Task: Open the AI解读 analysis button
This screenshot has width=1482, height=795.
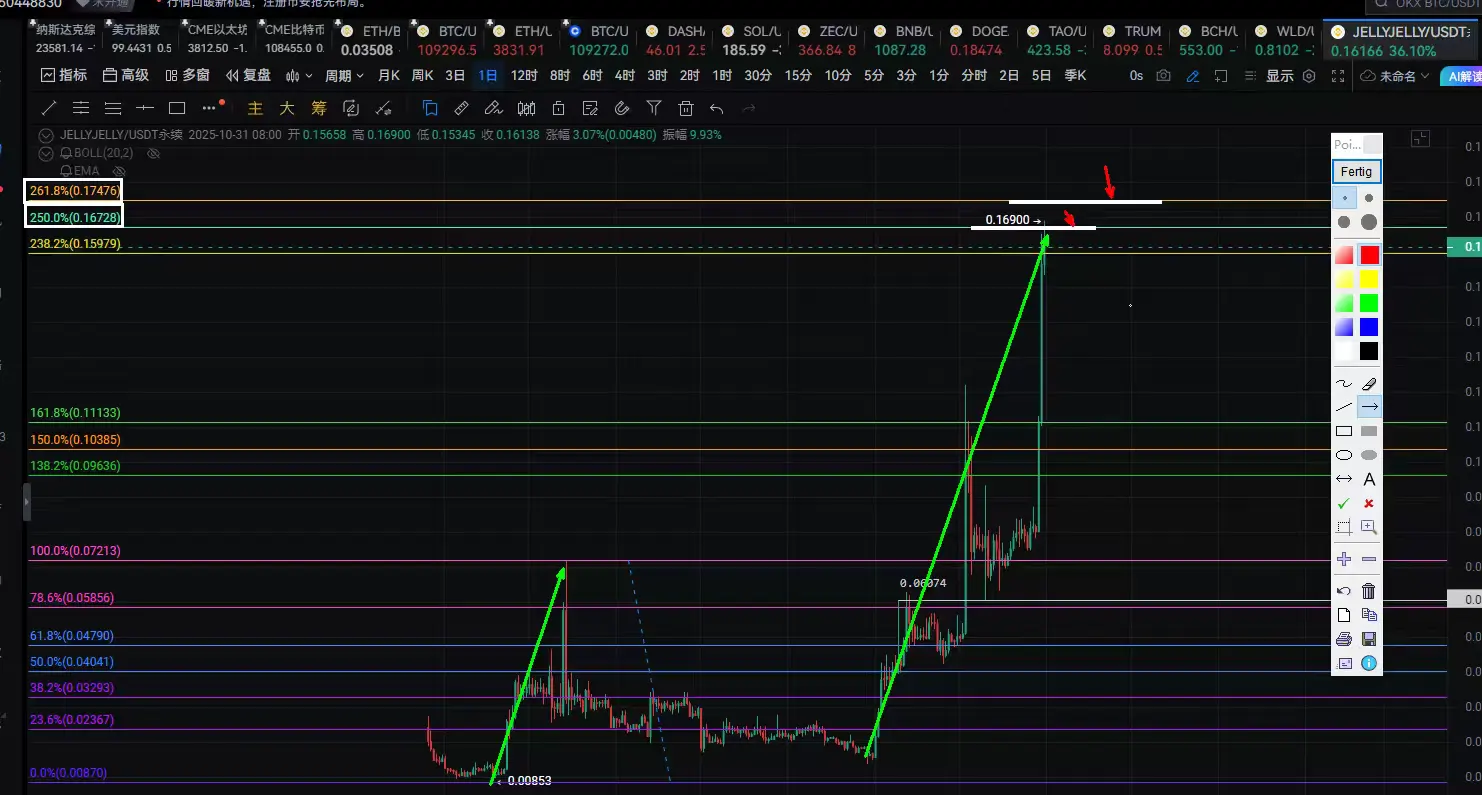Action: point(1461,76)
